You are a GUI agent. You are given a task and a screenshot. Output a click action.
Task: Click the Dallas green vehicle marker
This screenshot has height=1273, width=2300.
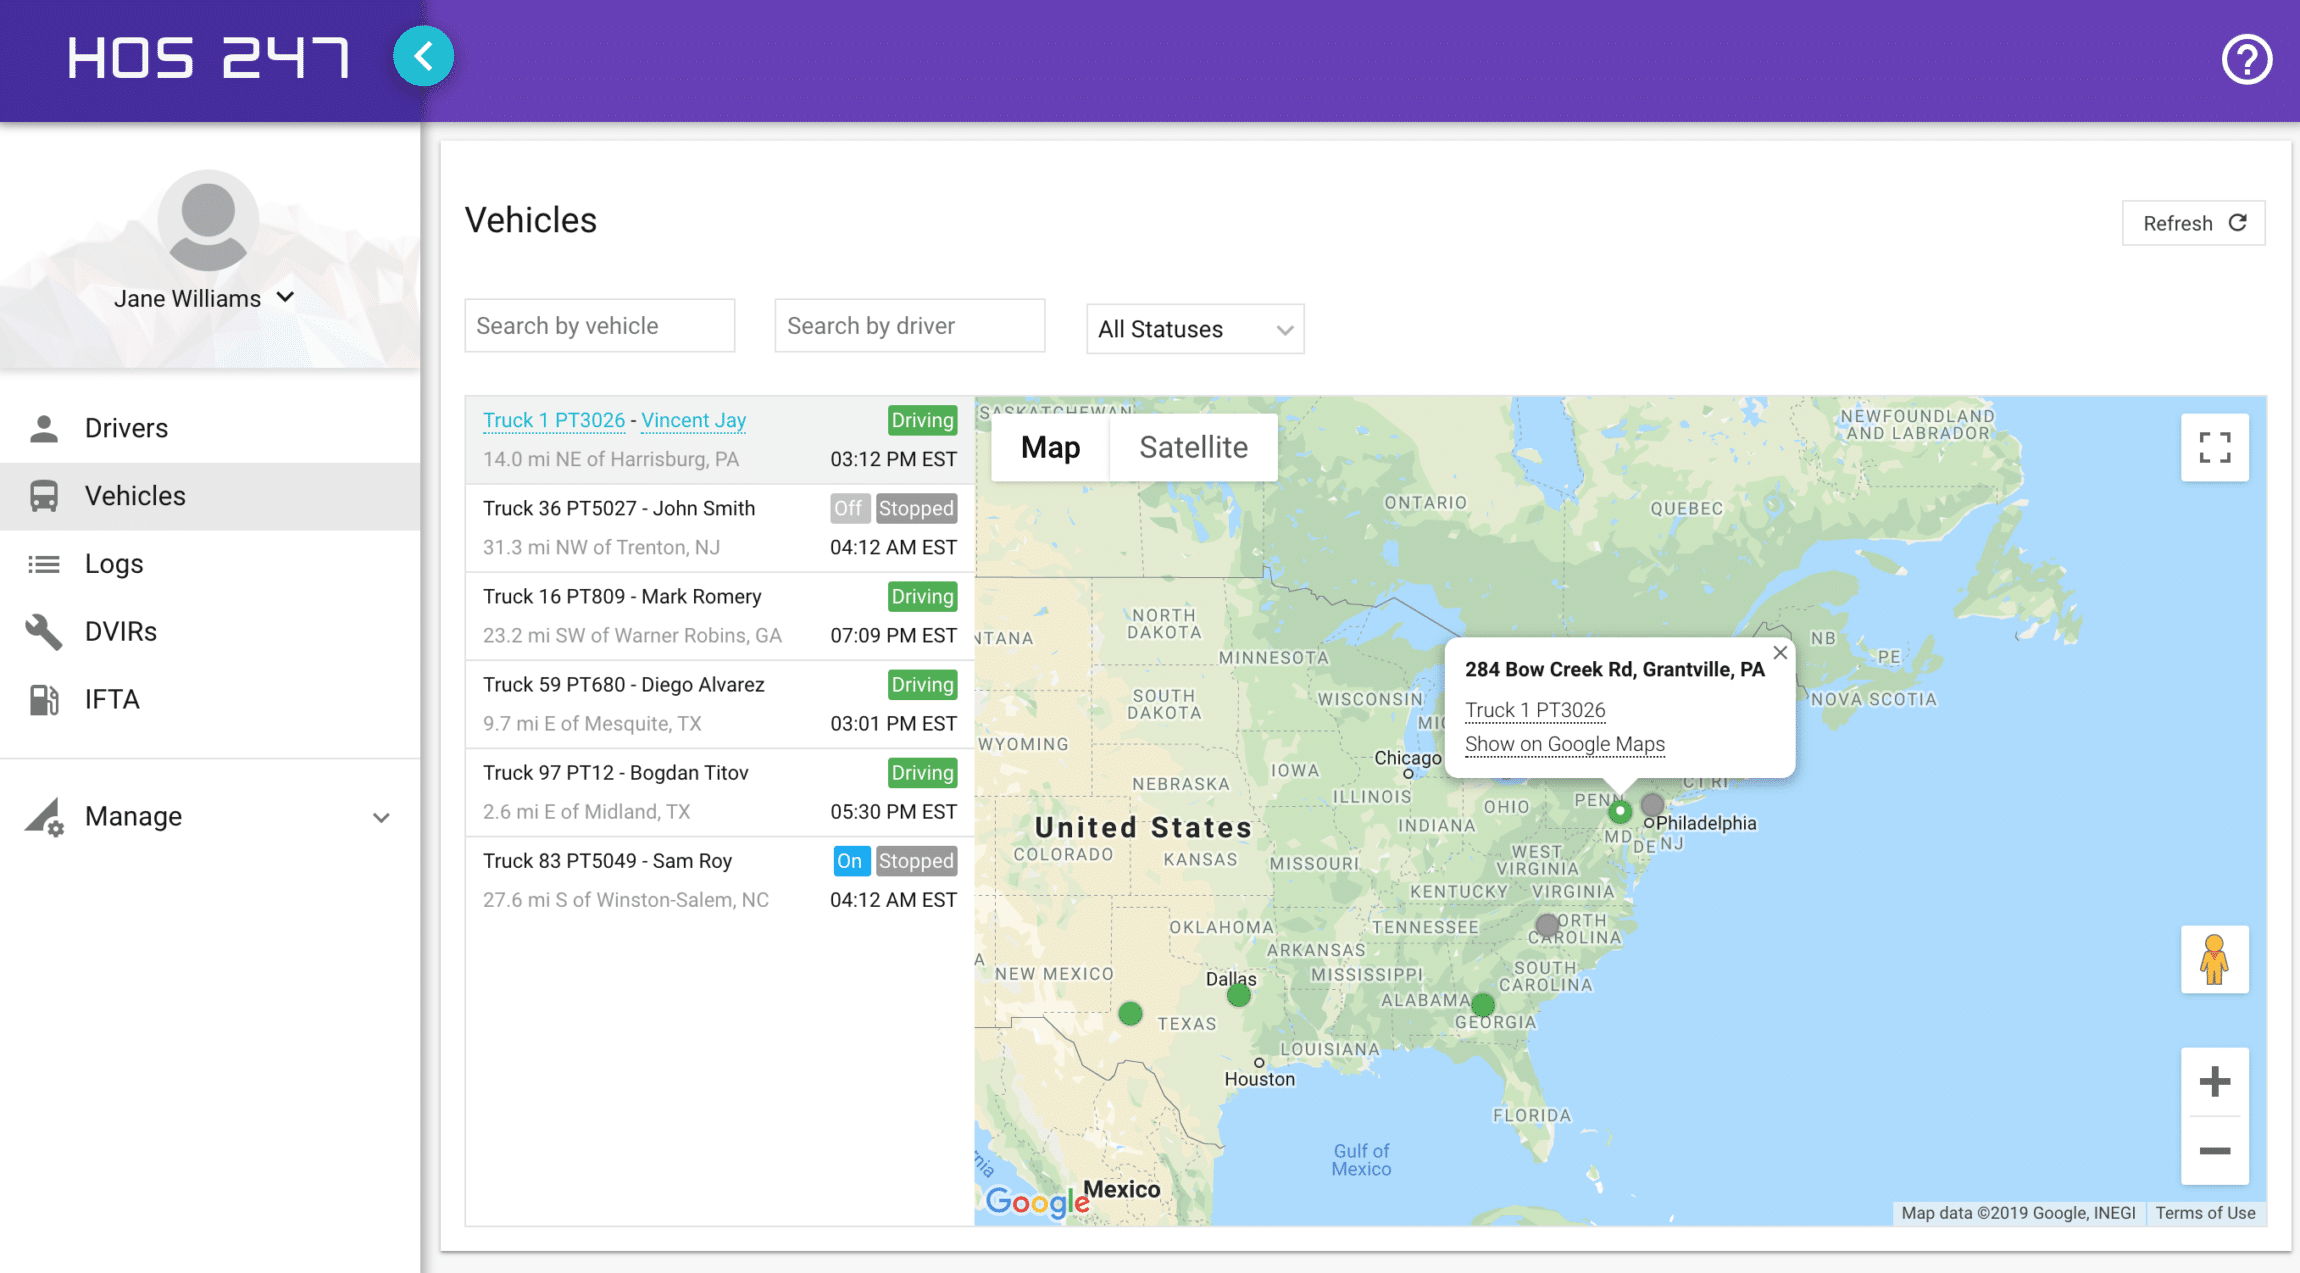point(1238,995)
